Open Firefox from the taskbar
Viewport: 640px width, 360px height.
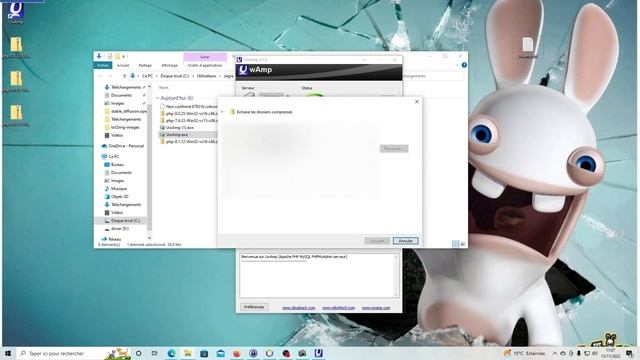click(x=237, y=353)
